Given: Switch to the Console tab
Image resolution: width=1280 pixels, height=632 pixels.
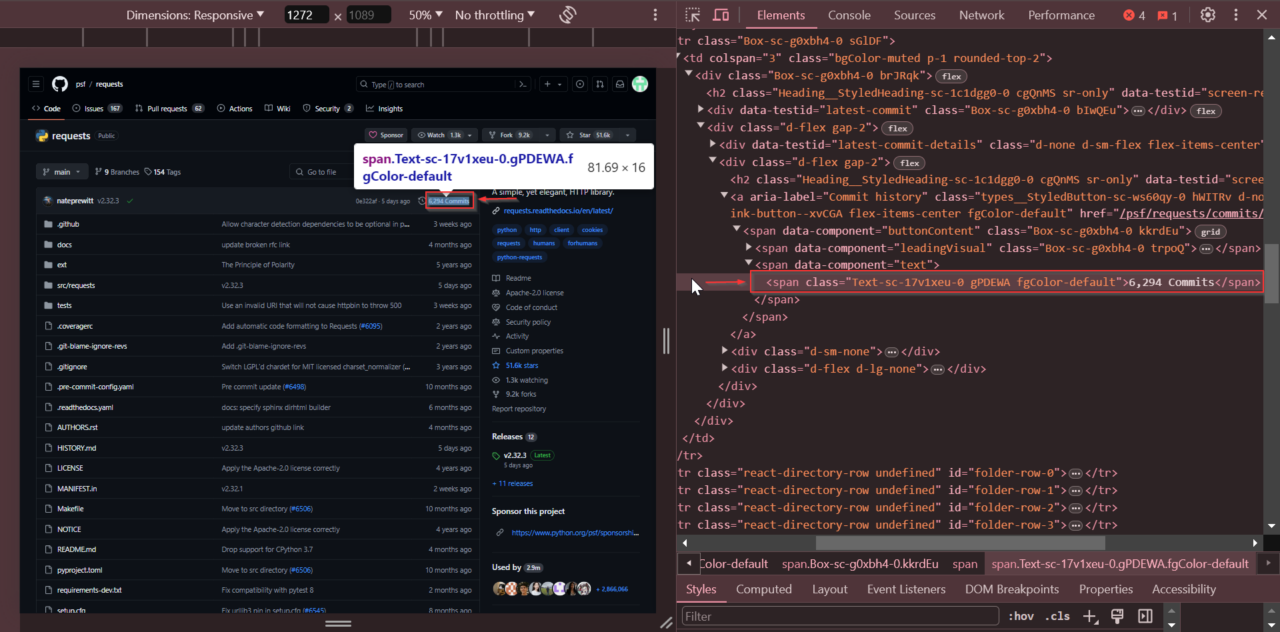Looking at the screenshot, I should pyautogui.click(x=849, y=15).
